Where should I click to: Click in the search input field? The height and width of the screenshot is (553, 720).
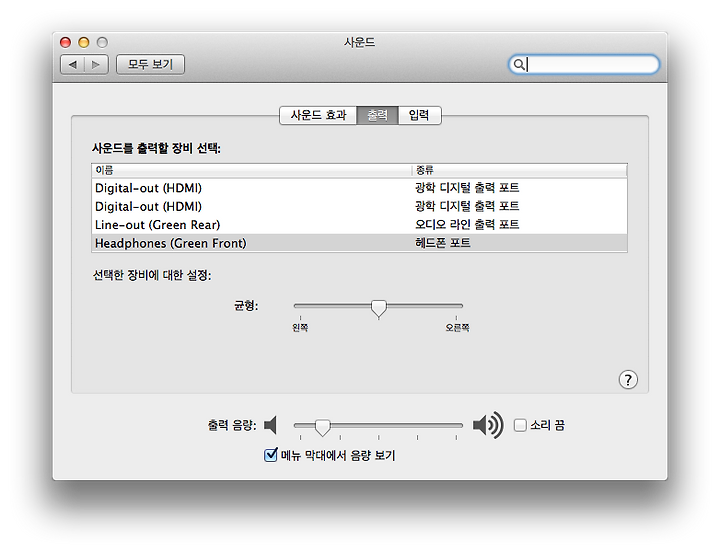584,64
